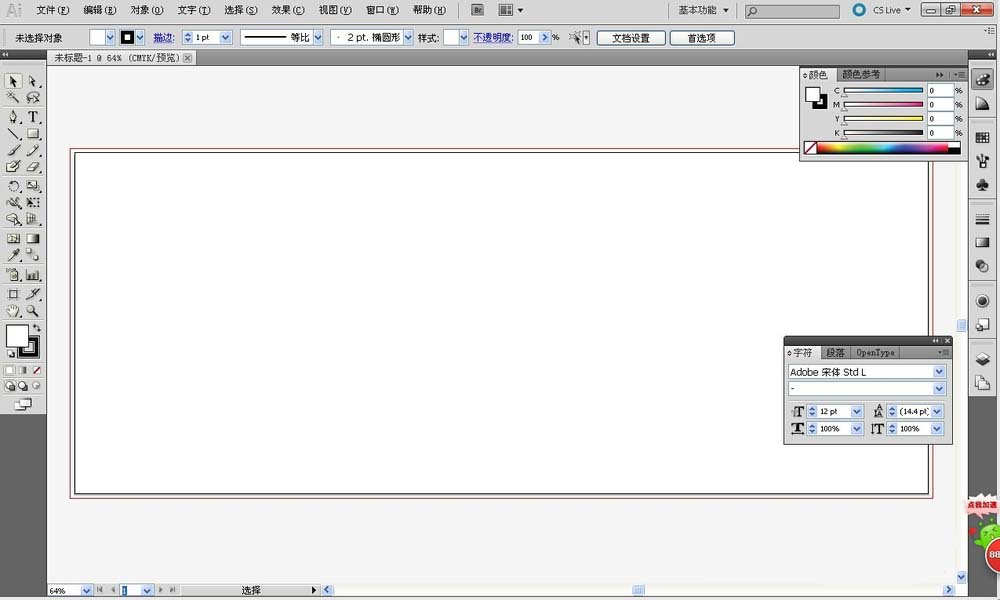The width and height of the screenshot is (1000, 600).
Task: Select the Rectangle tool
Action: pos(33,134)
